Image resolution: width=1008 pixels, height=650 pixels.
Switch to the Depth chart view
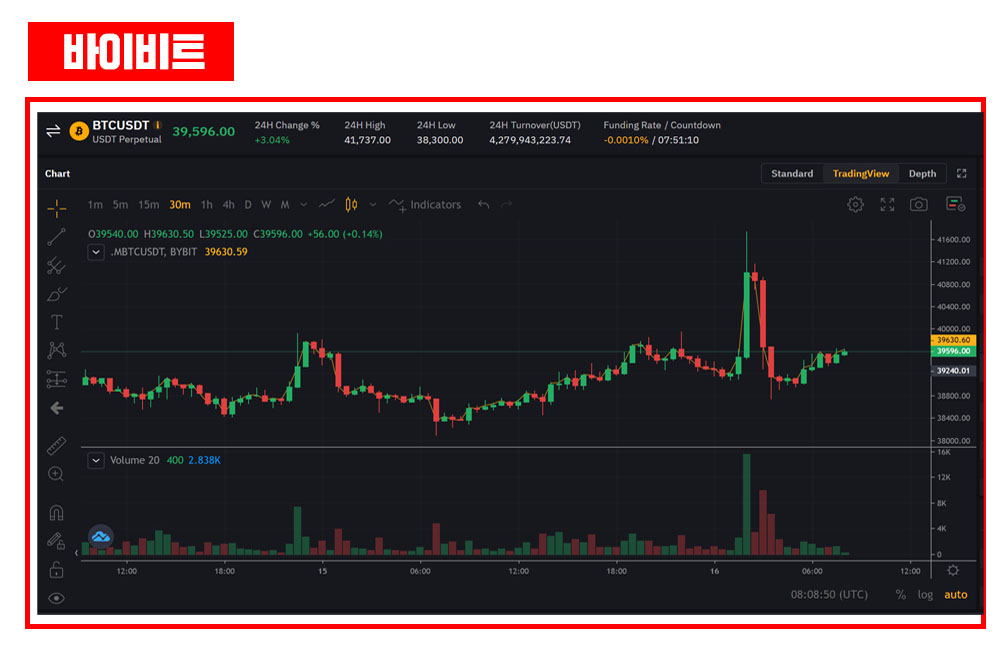(x=922, y=174)
